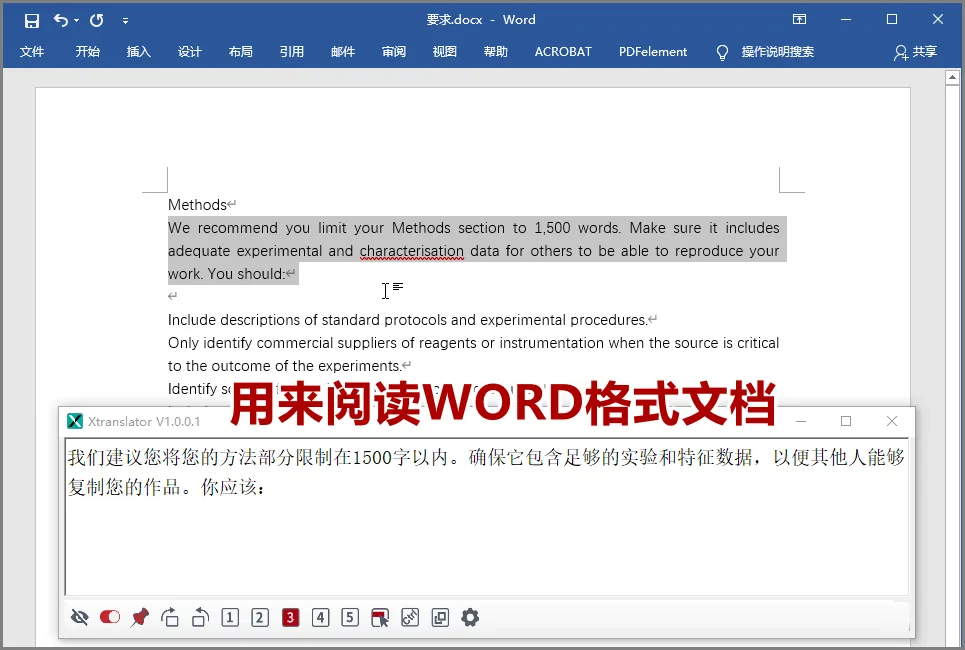Select translation engine number 4
The width and height of the screenshot is (965, 650).
(x=320, y=617)
